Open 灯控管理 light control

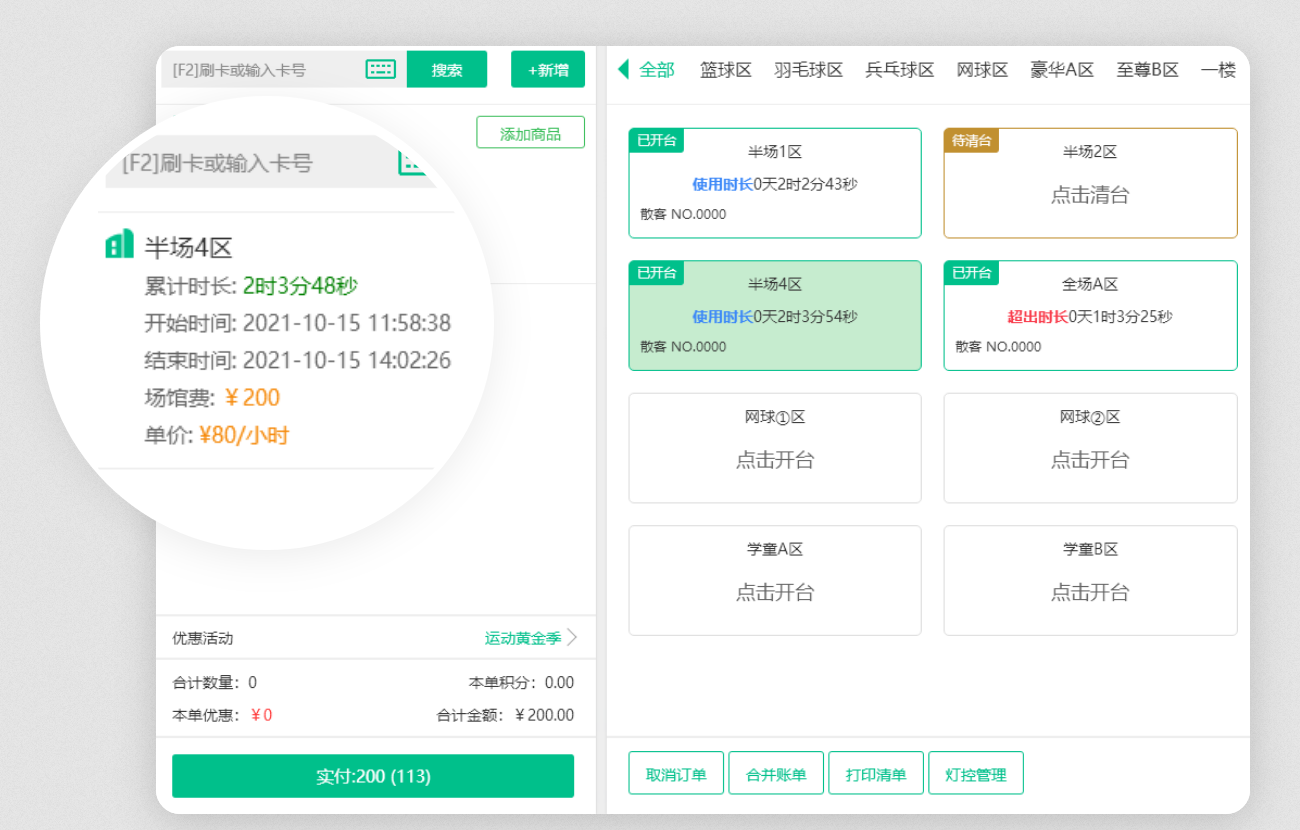[976, 772]
